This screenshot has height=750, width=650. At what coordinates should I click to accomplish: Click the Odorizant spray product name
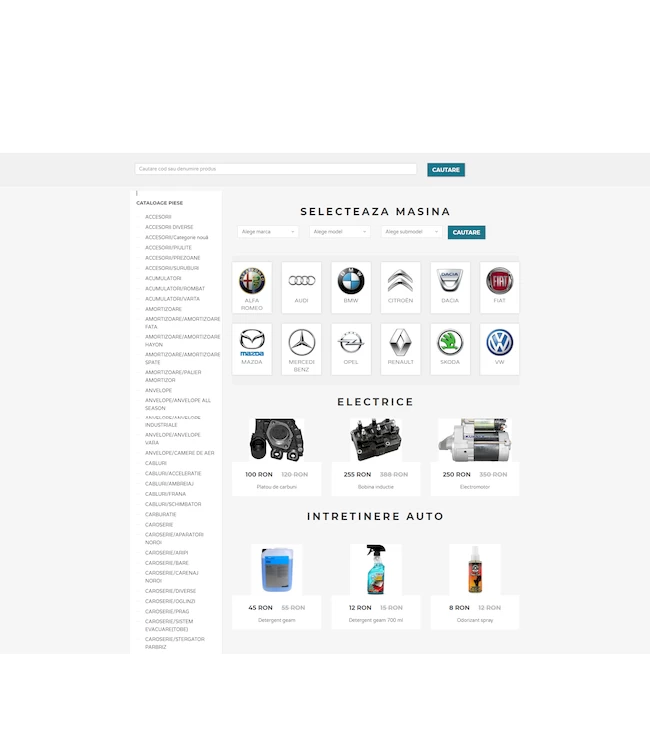[475, 620]
